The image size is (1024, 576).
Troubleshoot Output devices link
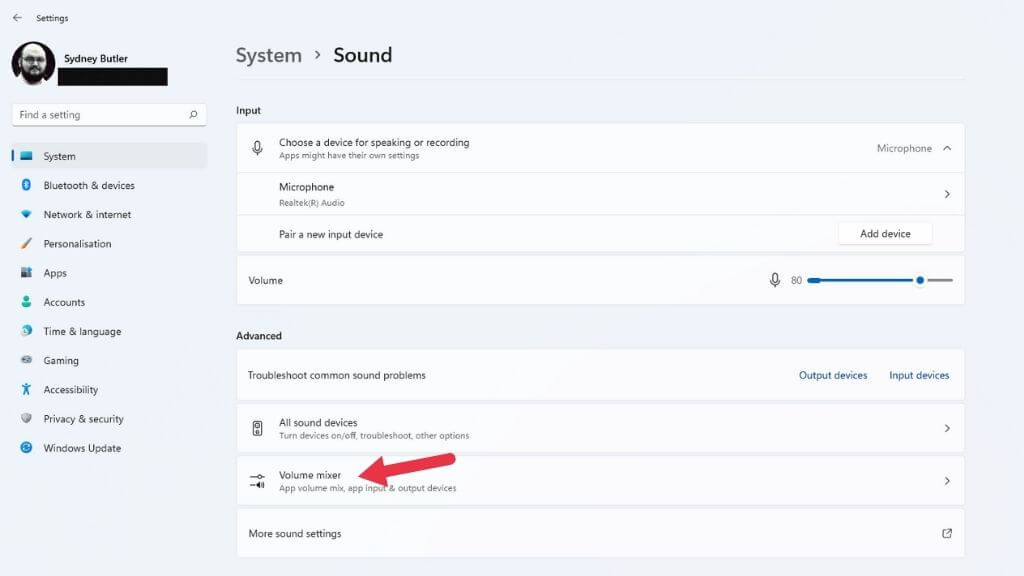(833, 376)
